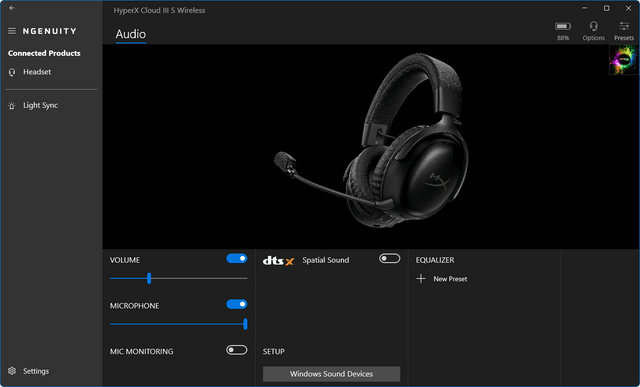Click the battery status icon
640x387 pixels.
[x=562, y=26]
